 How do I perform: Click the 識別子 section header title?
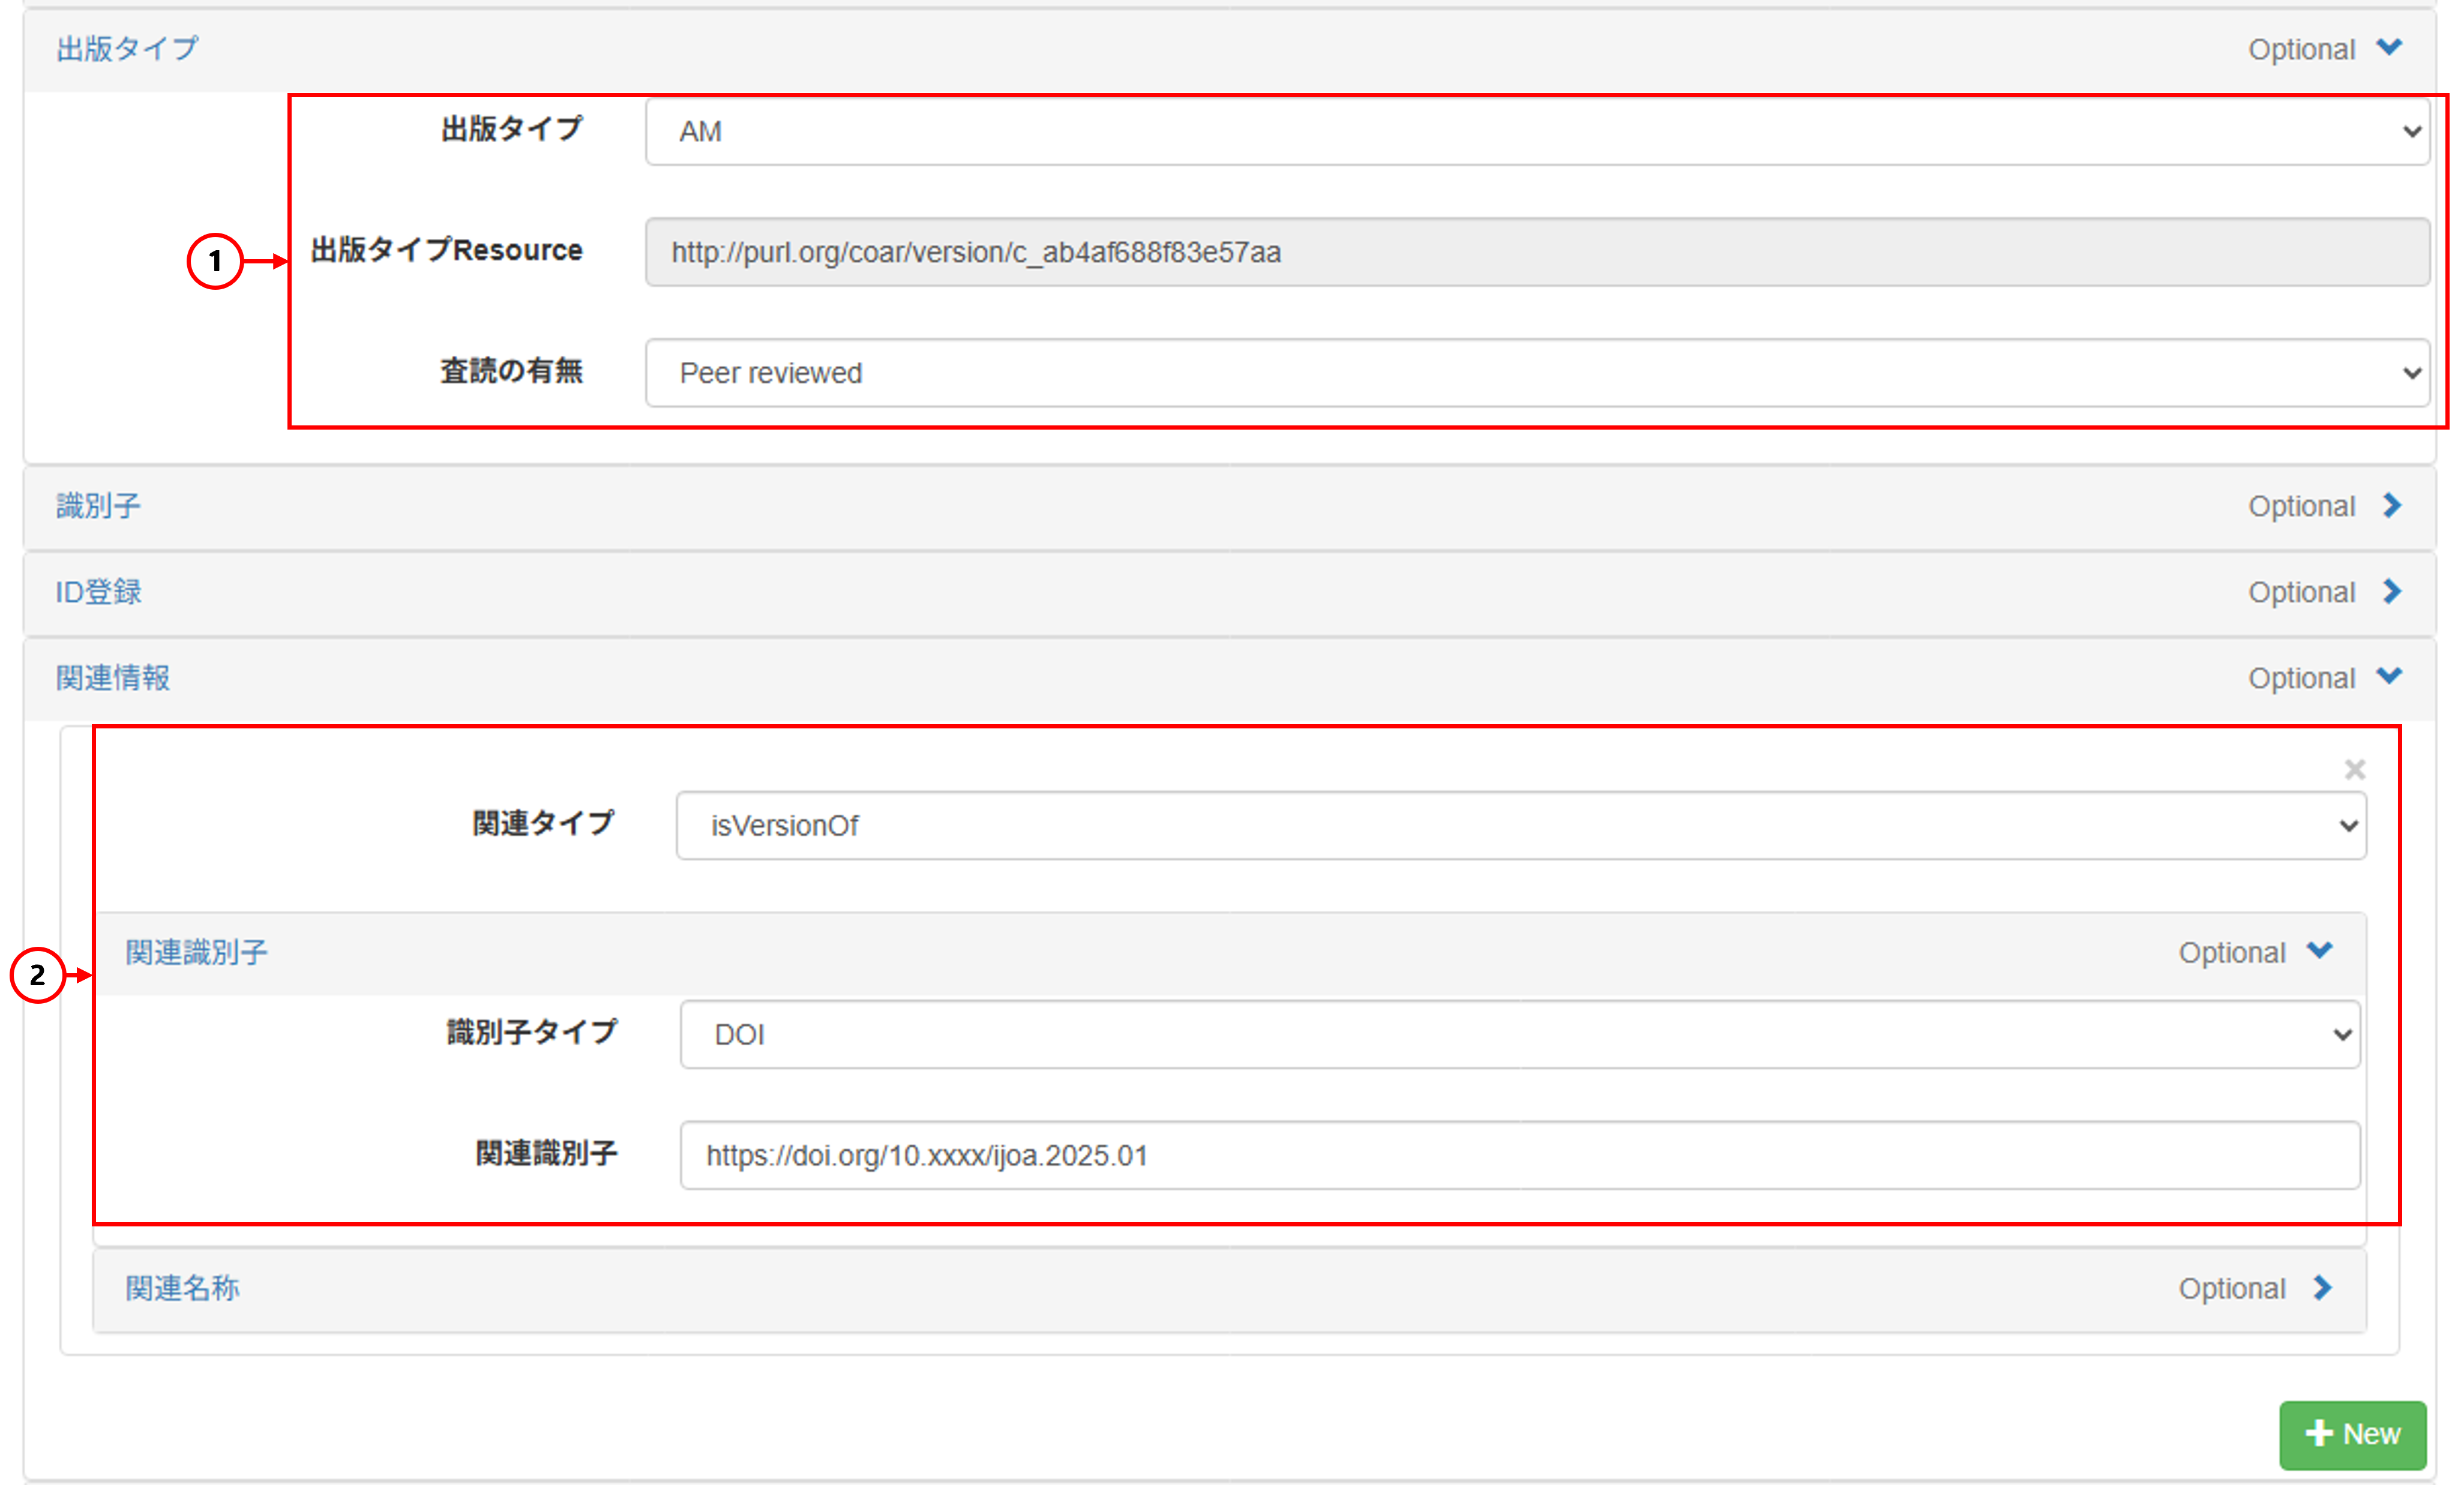98,505
